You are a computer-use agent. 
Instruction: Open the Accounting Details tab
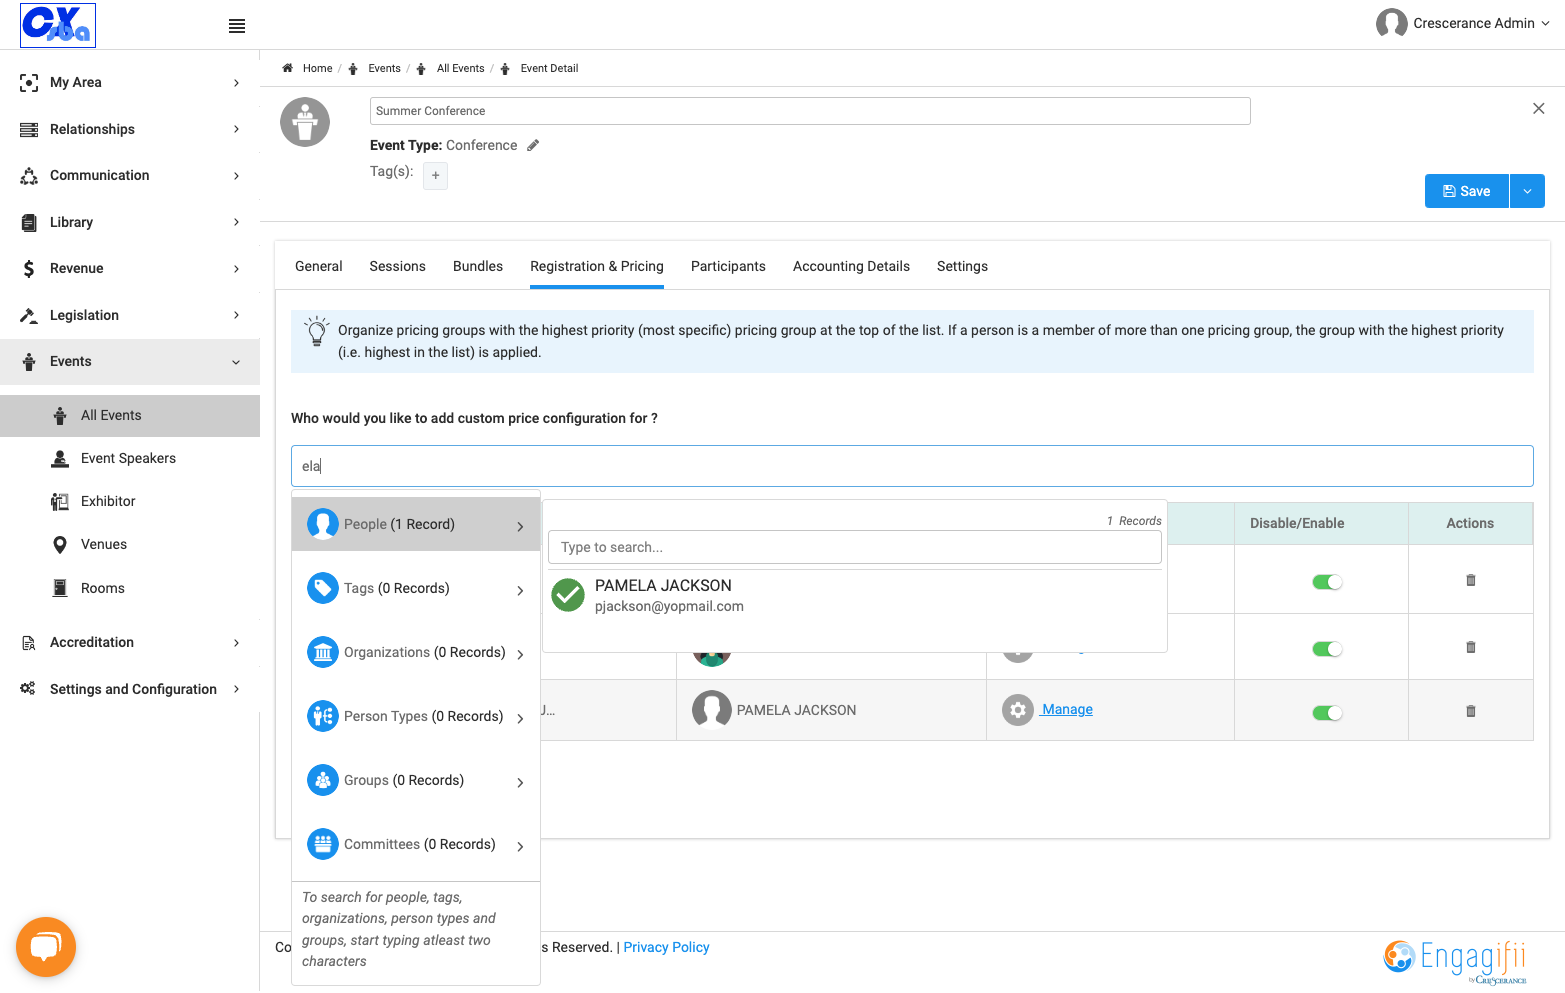click(851, 266)
